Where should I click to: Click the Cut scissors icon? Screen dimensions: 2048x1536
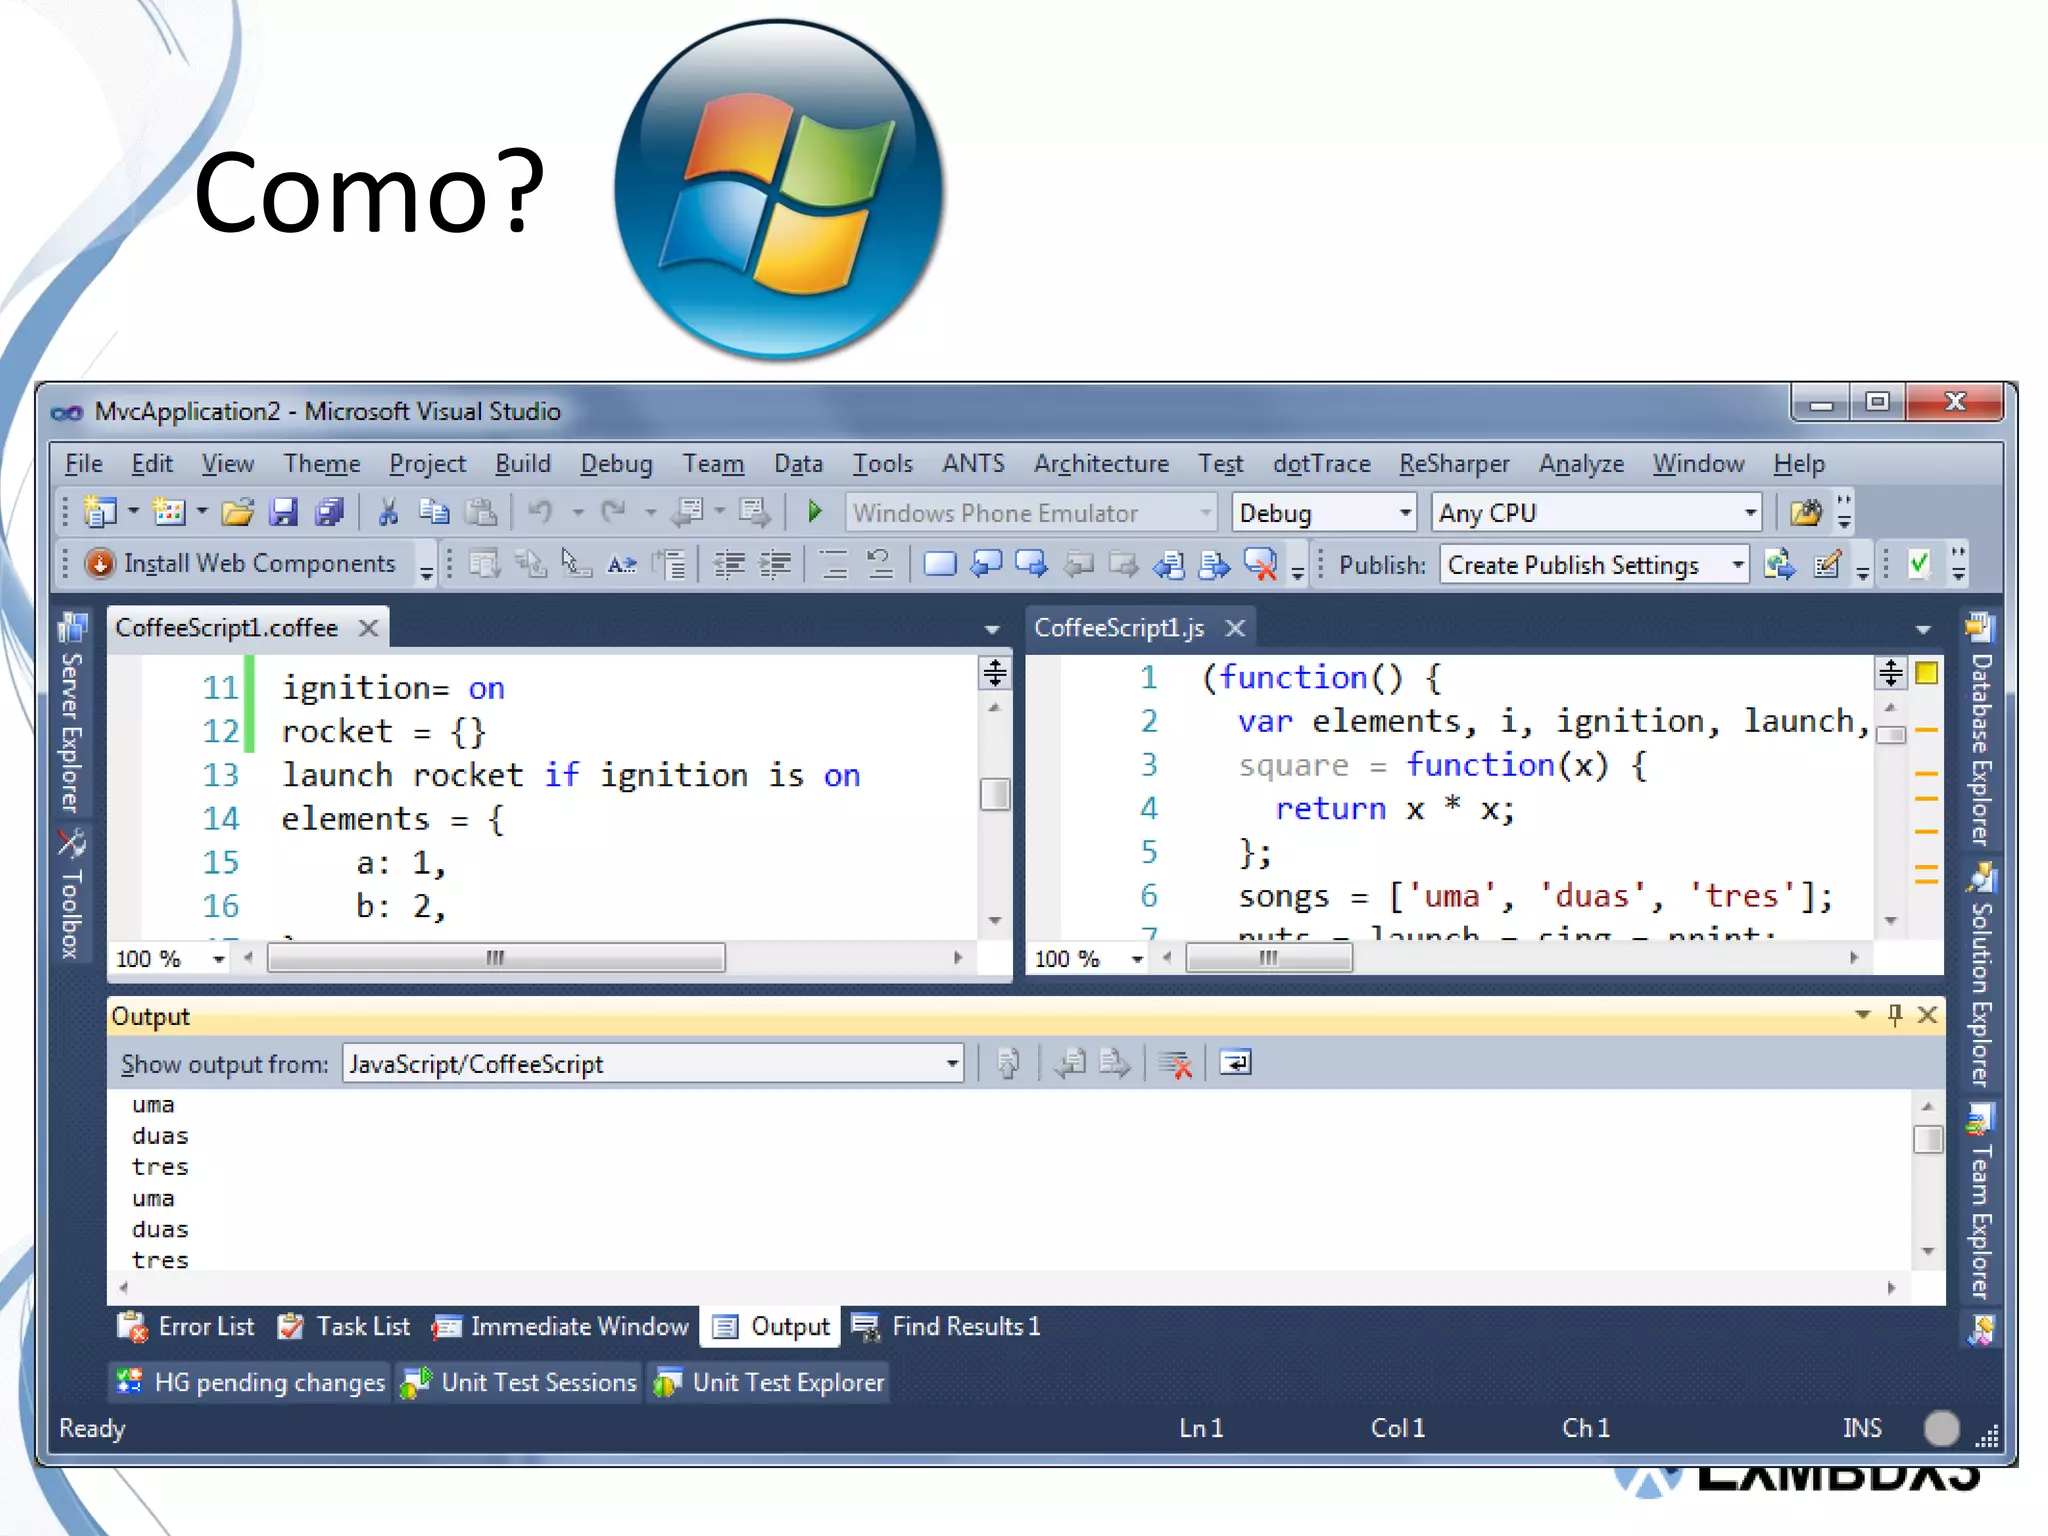[x=388, y=512]
